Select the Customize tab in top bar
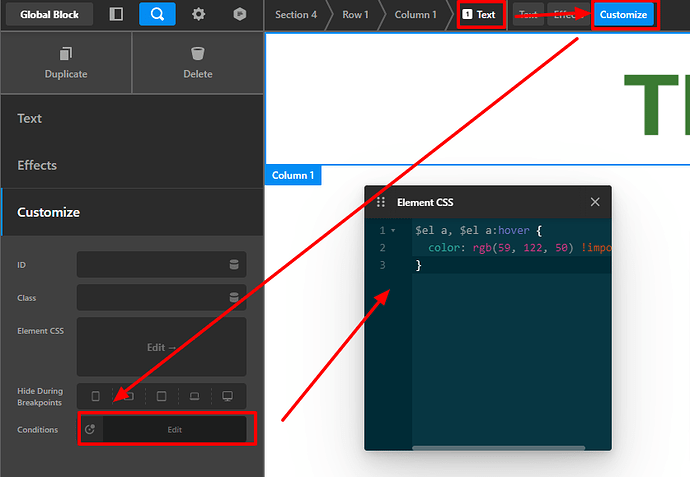The image size is (690, 477). 624,15
